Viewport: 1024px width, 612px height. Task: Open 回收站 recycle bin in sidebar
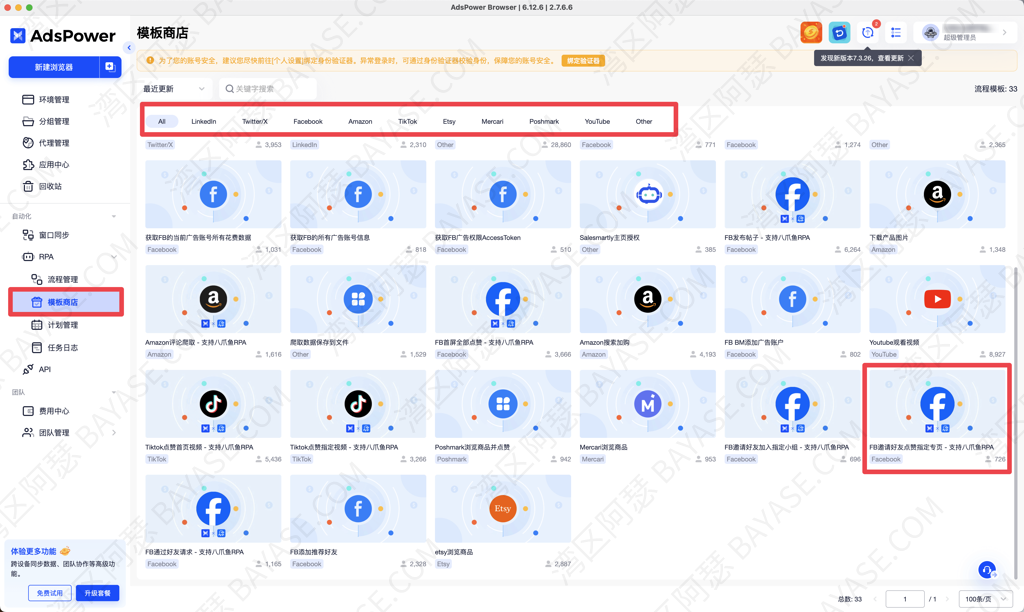50,186
